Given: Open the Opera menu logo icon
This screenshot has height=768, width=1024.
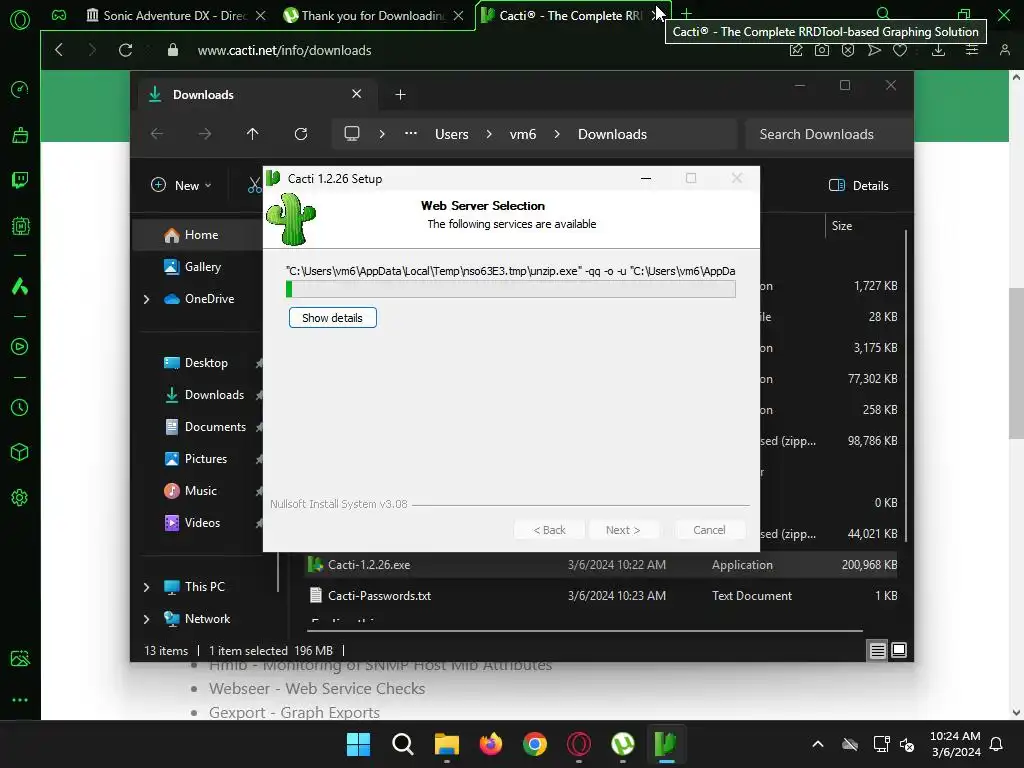Looking at the screenshot, I should pyautogui.click(x=20, y=20).
